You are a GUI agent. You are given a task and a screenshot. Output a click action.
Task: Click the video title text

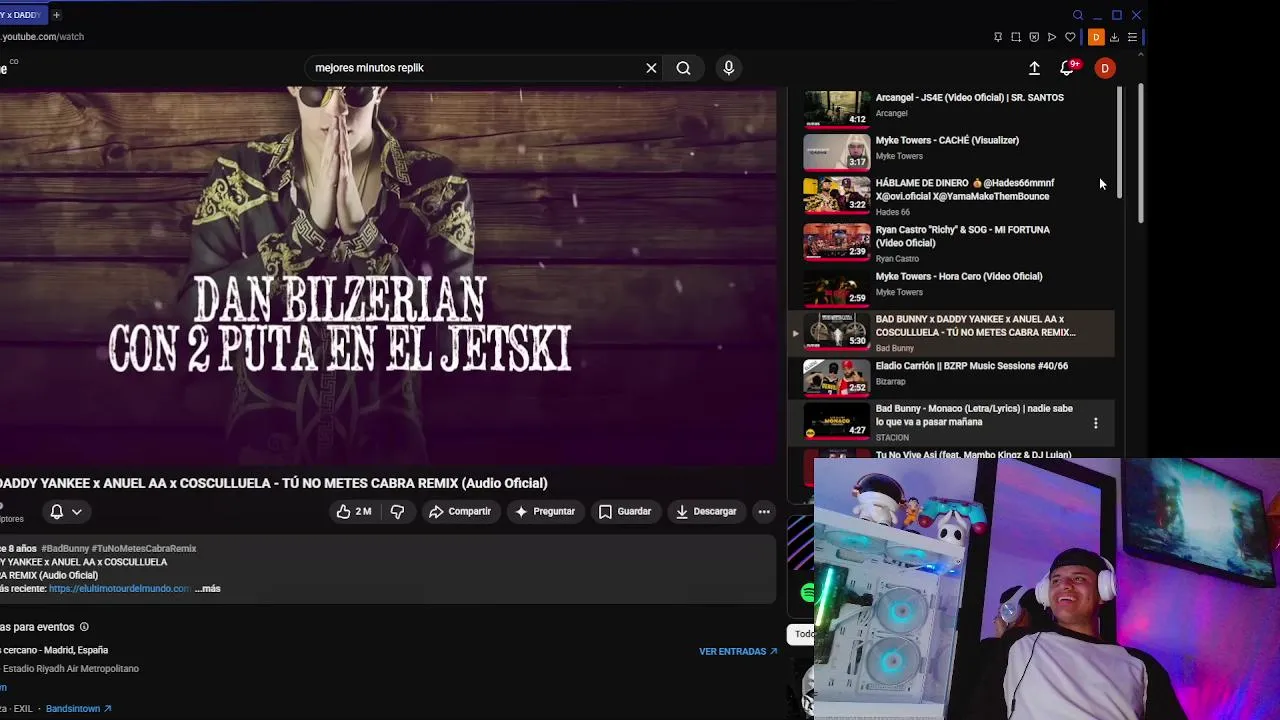coord(274,483)
